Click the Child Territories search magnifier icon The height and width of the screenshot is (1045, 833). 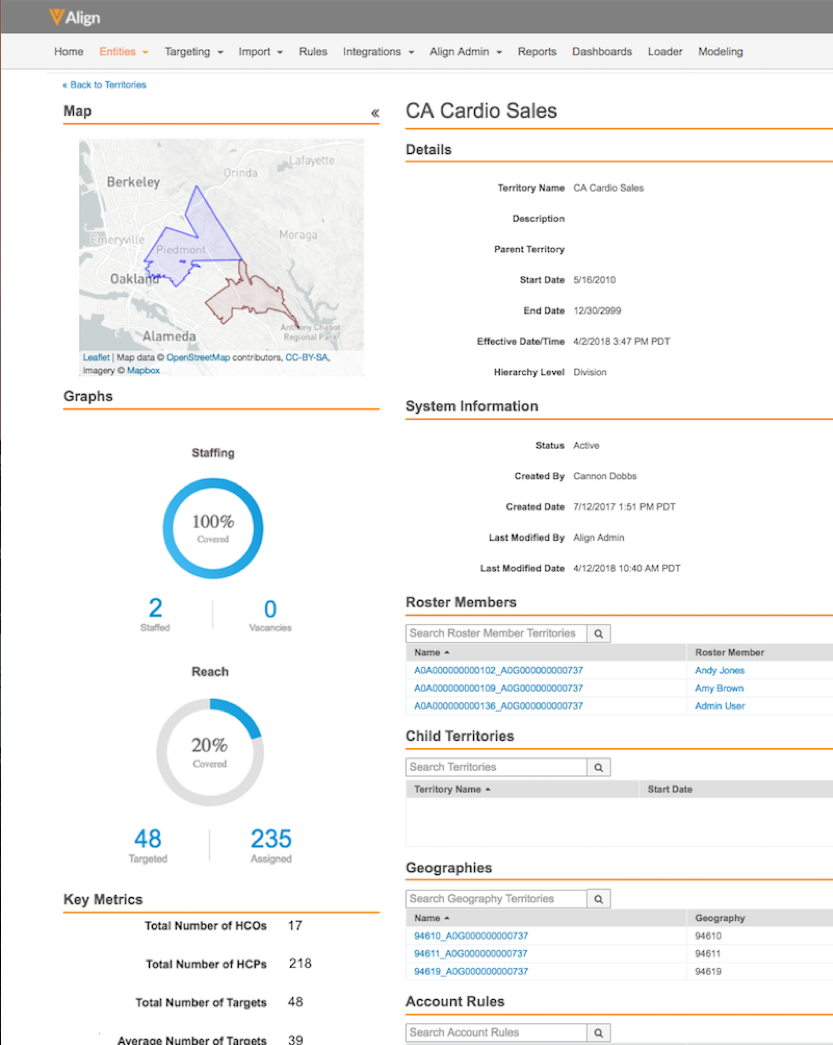click(x=598, y=768)
